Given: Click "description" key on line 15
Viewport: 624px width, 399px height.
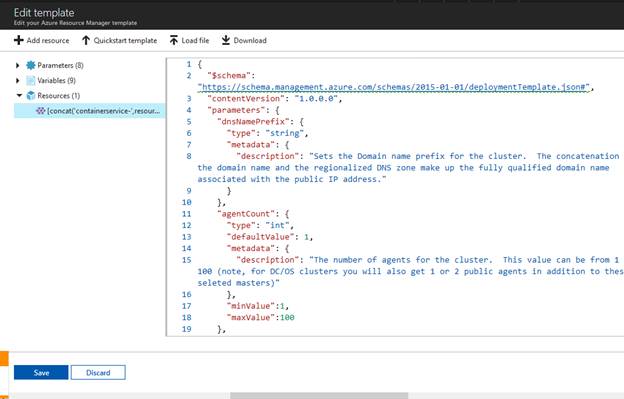Looking at the screenshot, I should [268, 260].
